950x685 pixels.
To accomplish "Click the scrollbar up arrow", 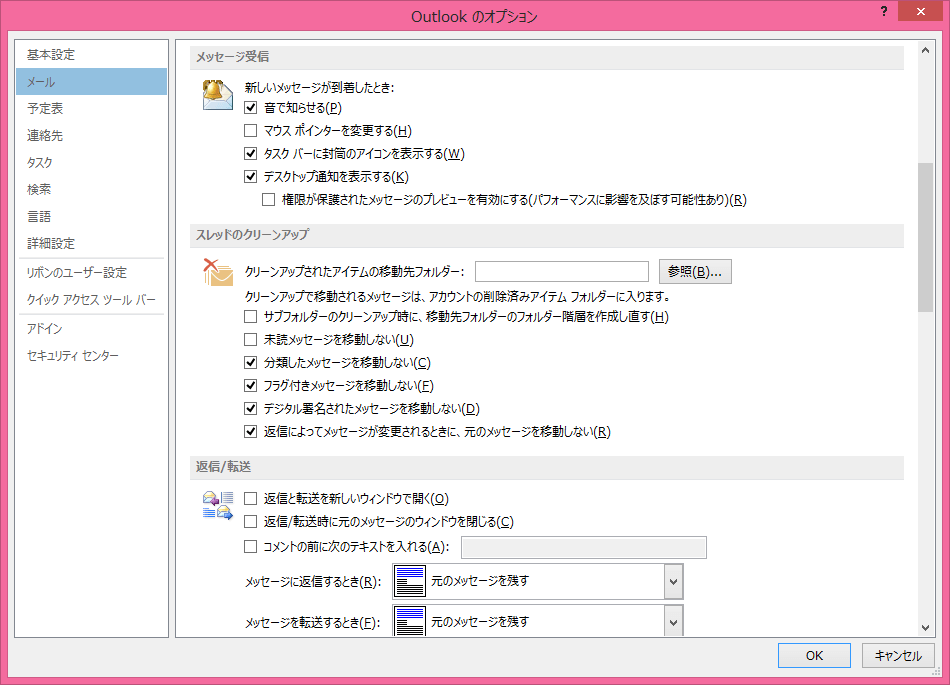I will [925, 51].
